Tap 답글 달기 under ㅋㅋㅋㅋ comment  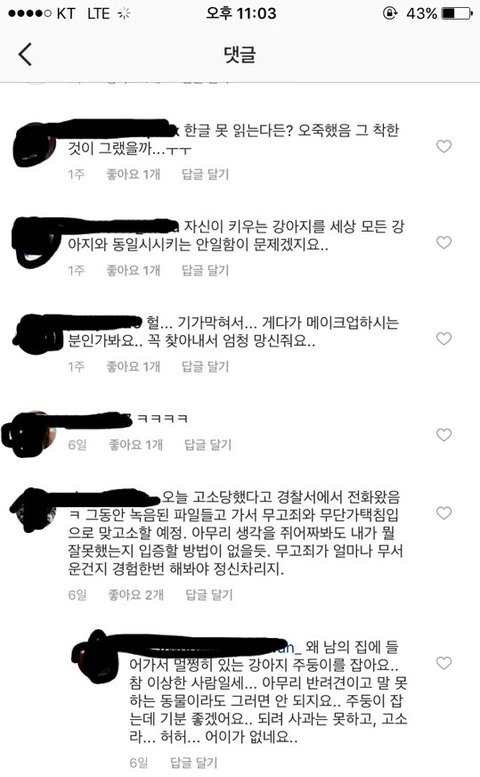[x=208, y=445]
